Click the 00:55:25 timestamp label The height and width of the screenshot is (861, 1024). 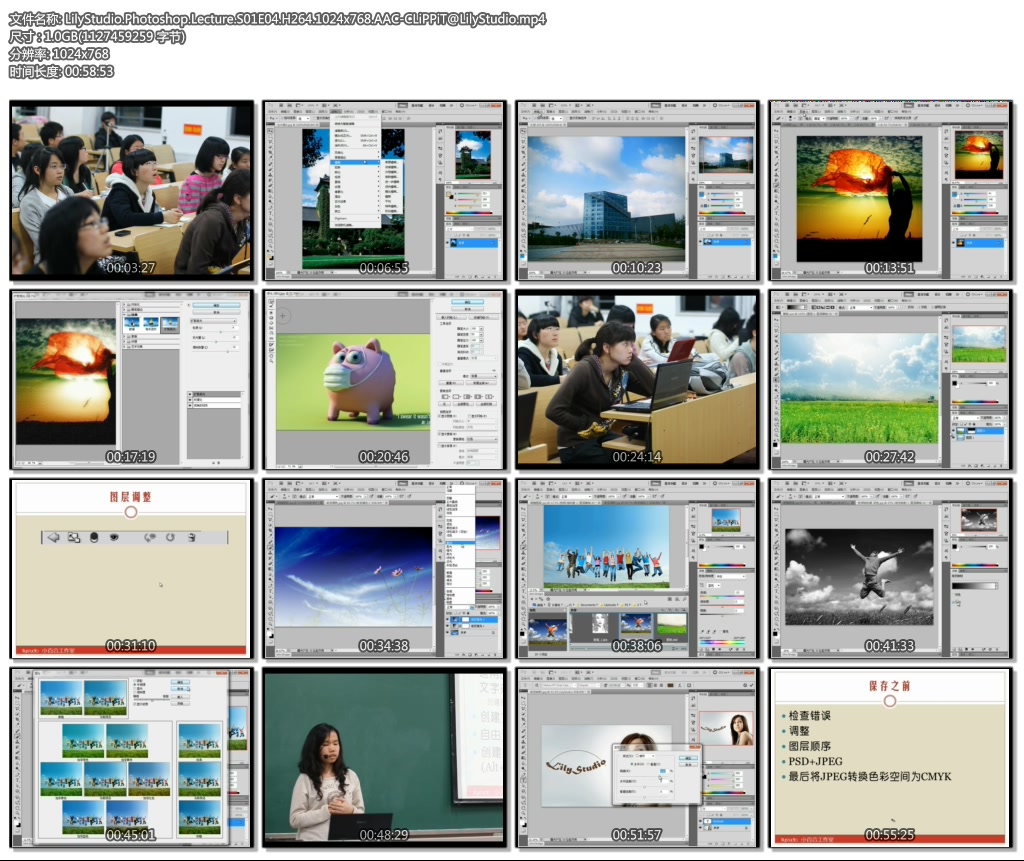coord(890,835)
